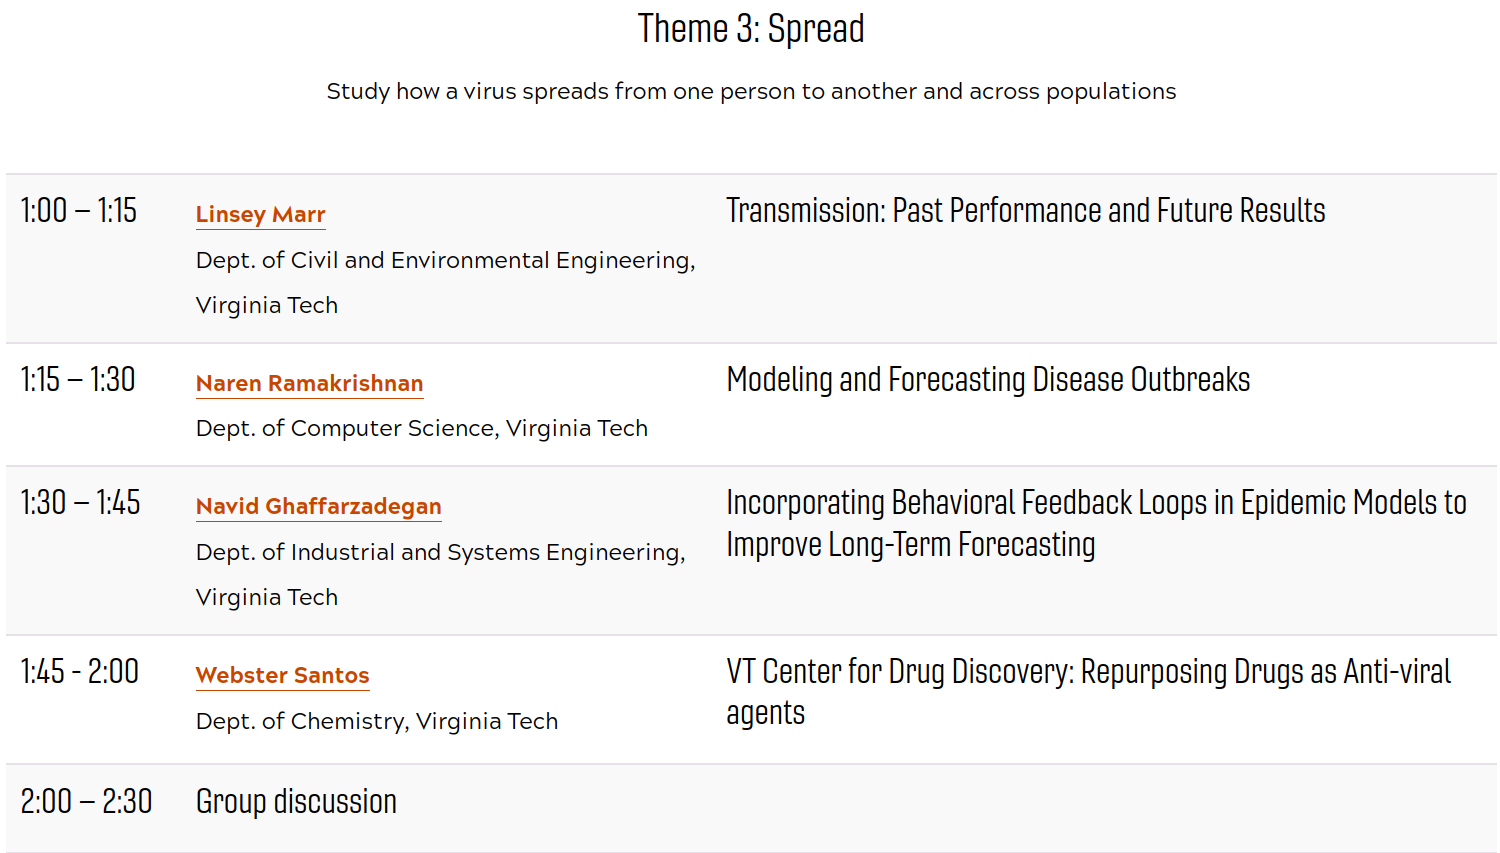Click the Theme 3: Spread heading
This screenshot has height=853, width=1500.
(x=751, y=29)
